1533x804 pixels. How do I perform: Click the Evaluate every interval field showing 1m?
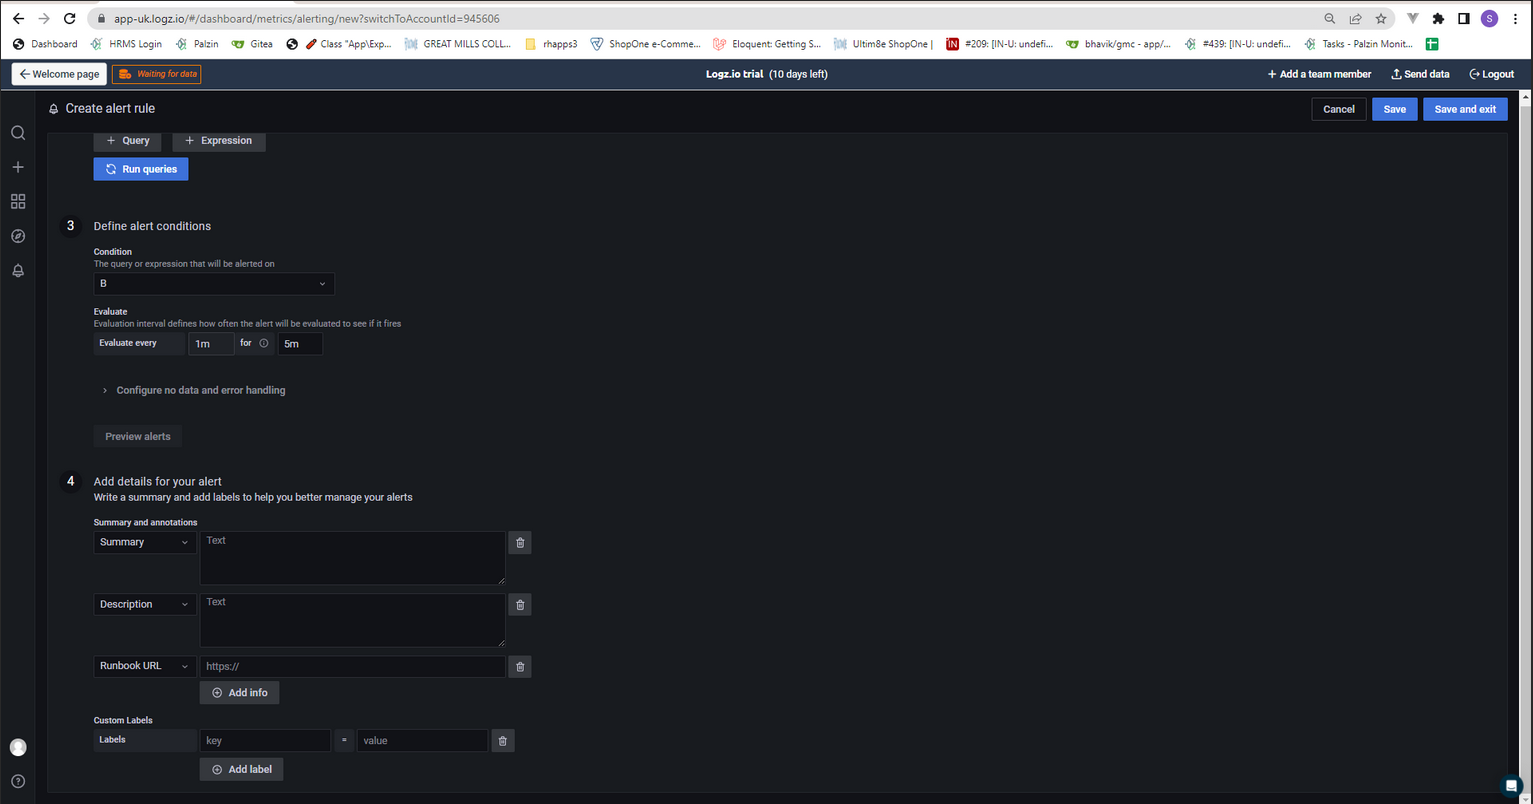[211, 343]
